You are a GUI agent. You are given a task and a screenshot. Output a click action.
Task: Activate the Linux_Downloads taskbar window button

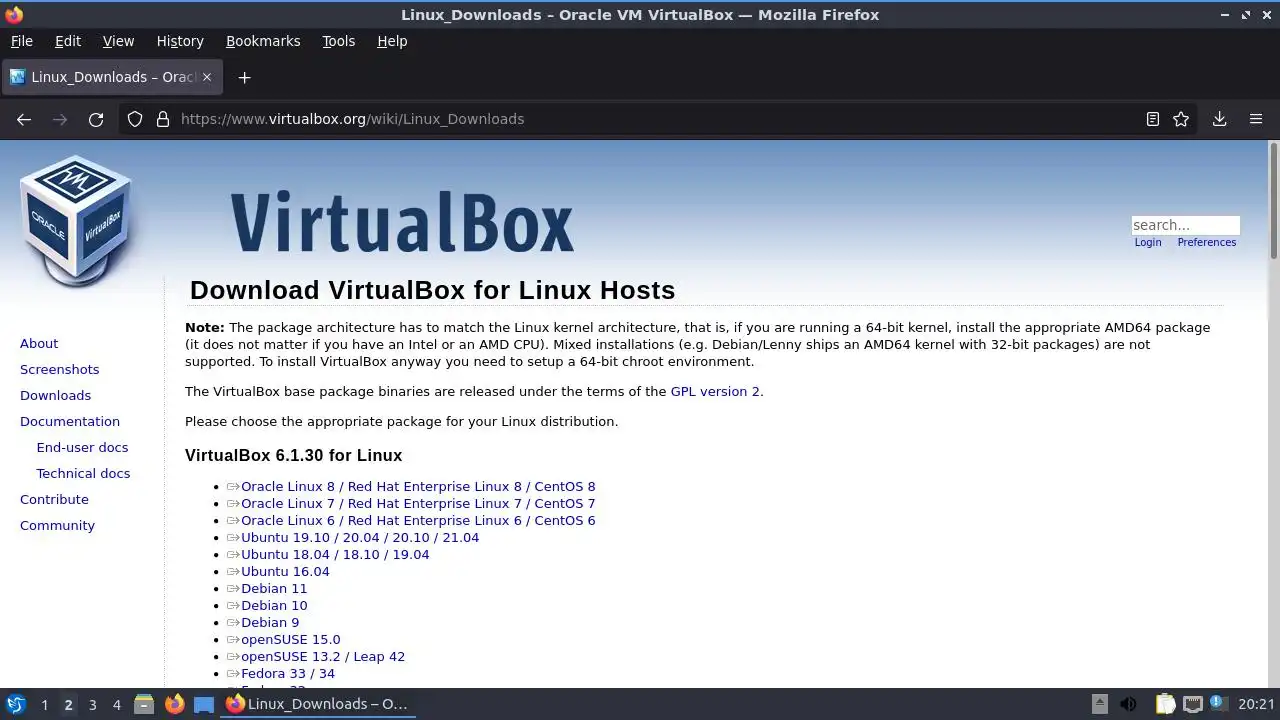318,704
